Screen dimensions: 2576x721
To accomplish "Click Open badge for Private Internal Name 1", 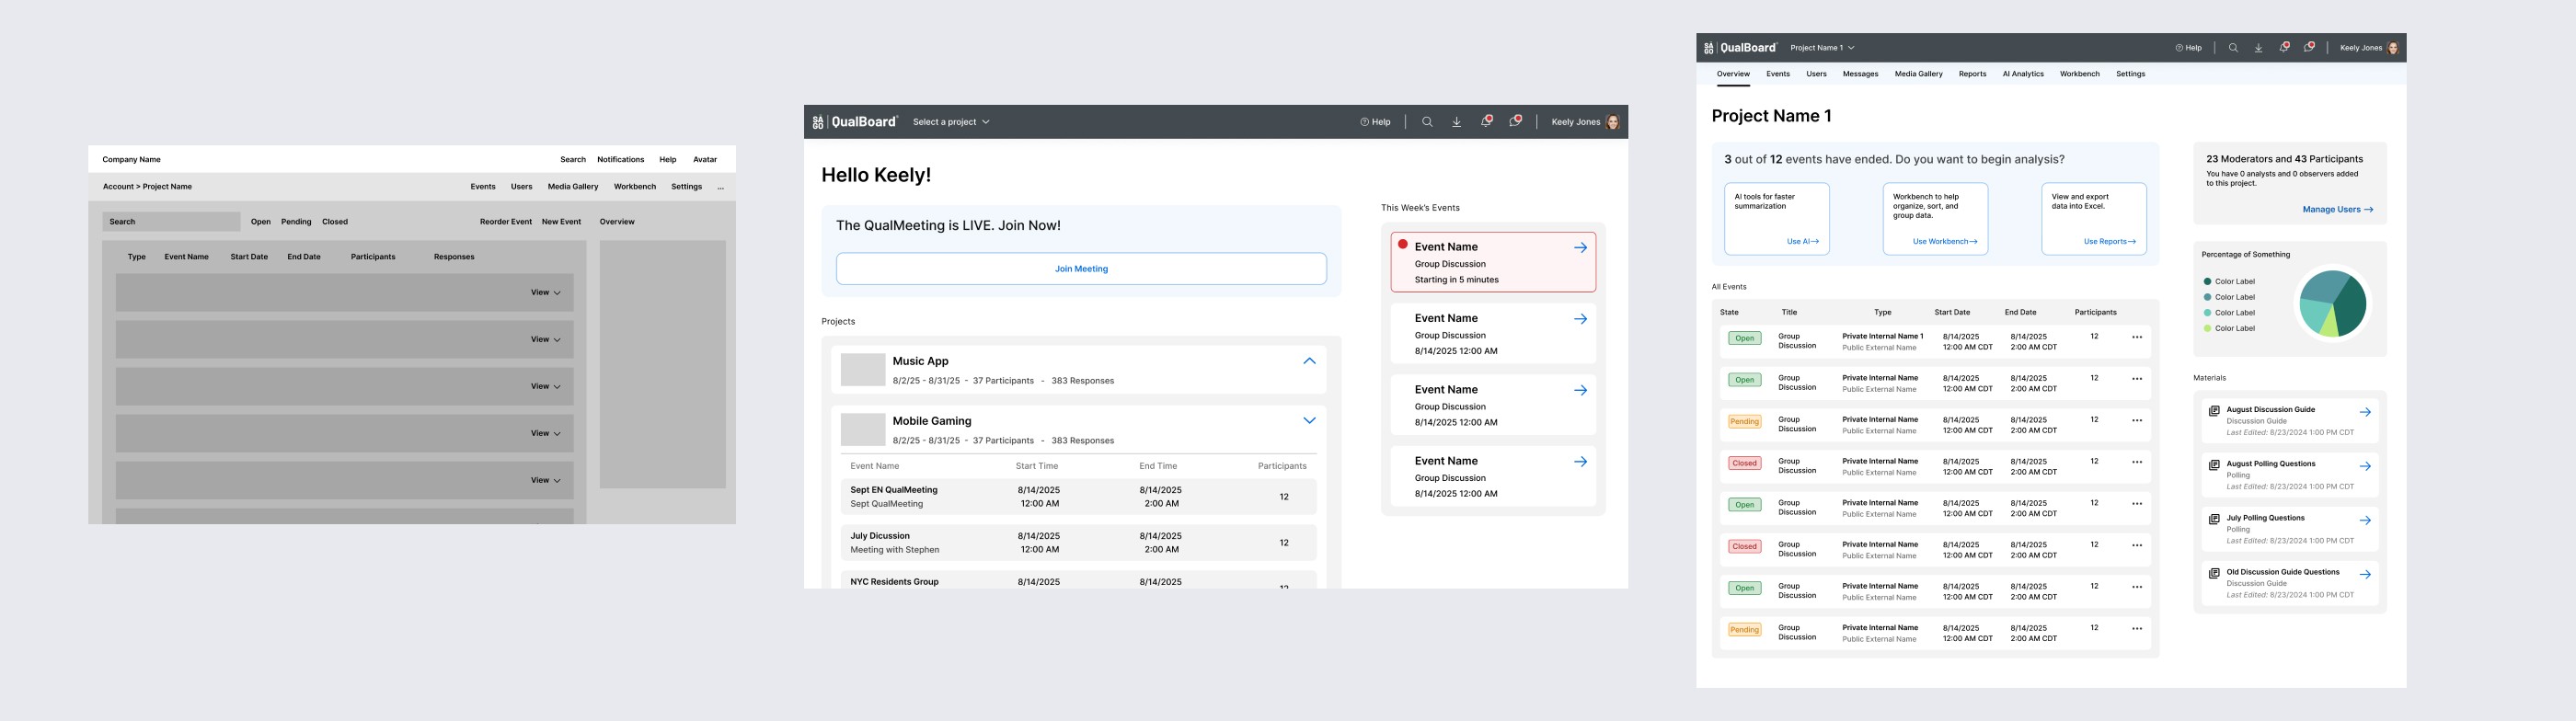I will [1744, 338].
